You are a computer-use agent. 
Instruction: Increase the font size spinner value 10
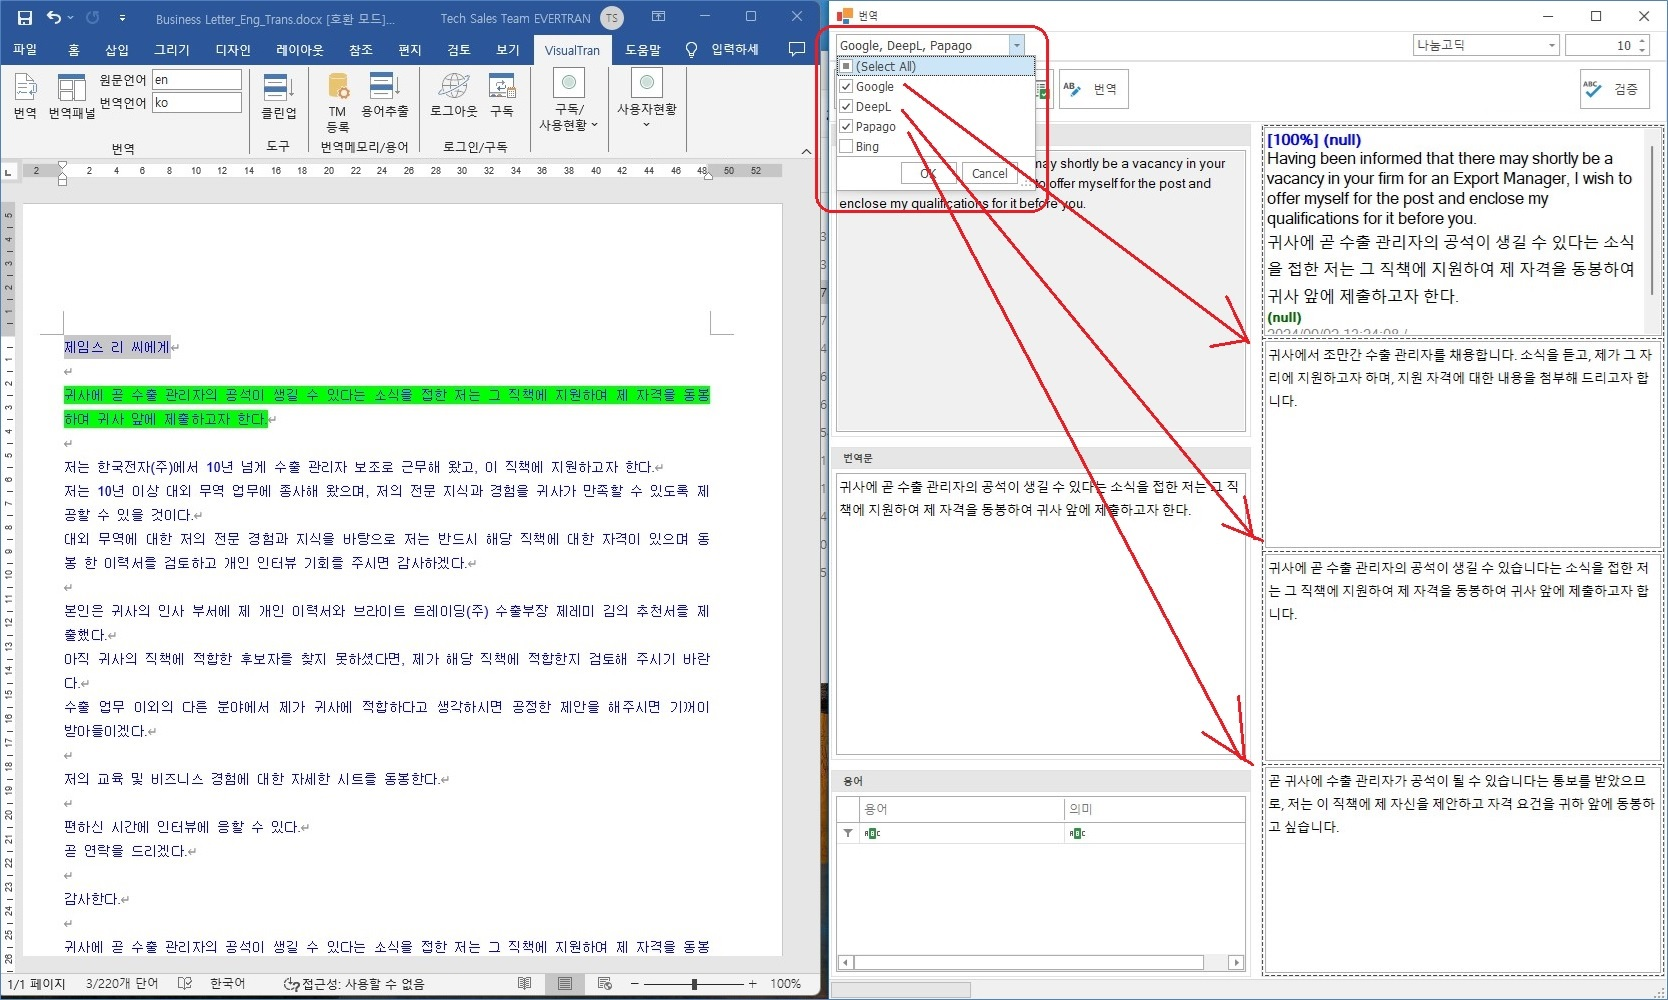tap(1642, 41)
